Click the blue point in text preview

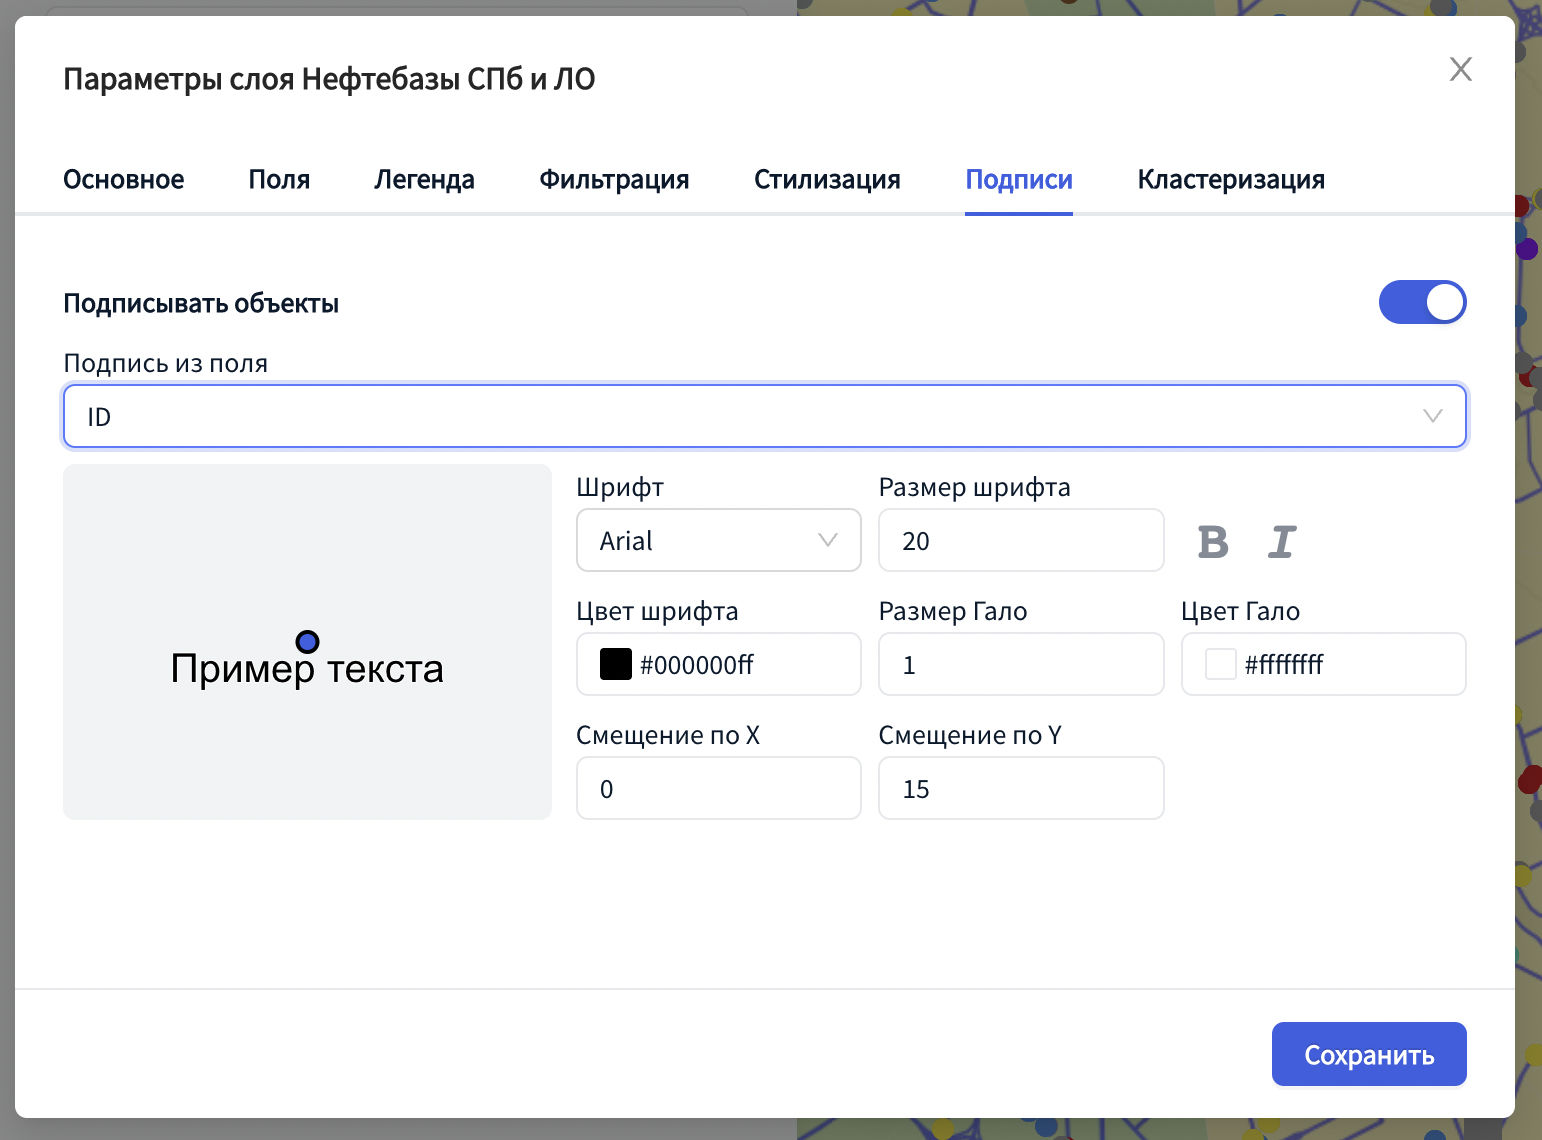pyautogui.click(x=308, y=641)
